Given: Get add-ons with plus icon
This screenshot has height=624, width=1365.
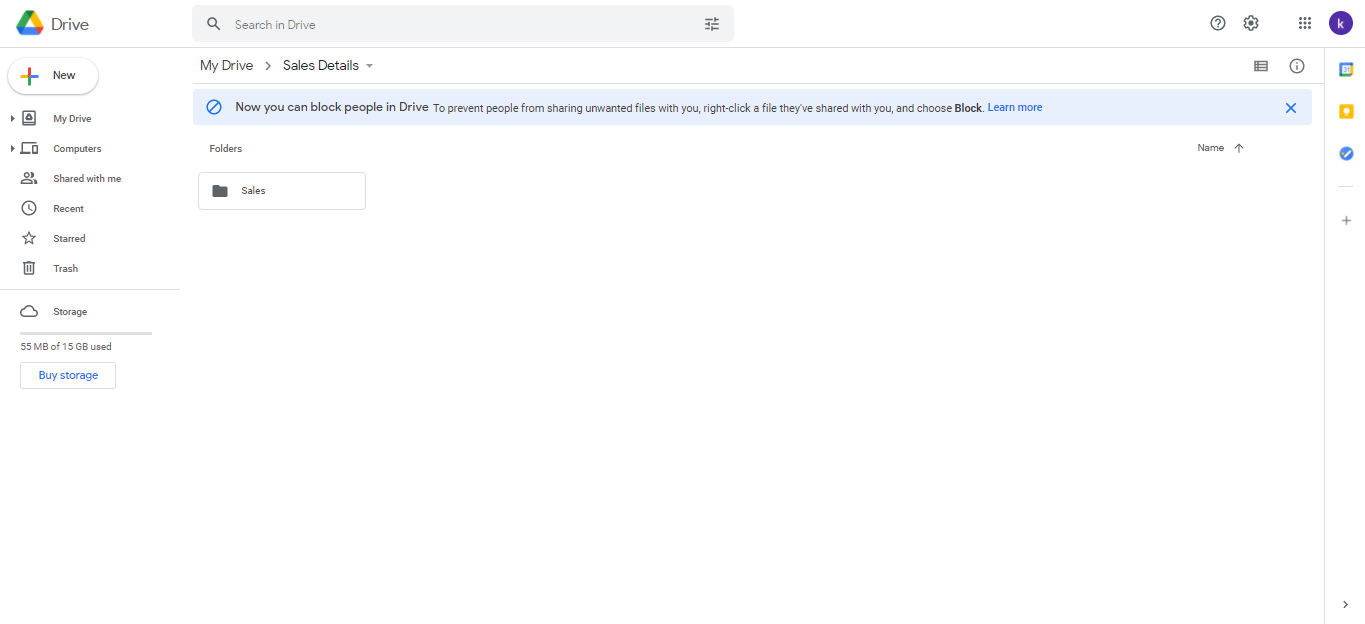Looking at the screenshot, I should 1346,220.
